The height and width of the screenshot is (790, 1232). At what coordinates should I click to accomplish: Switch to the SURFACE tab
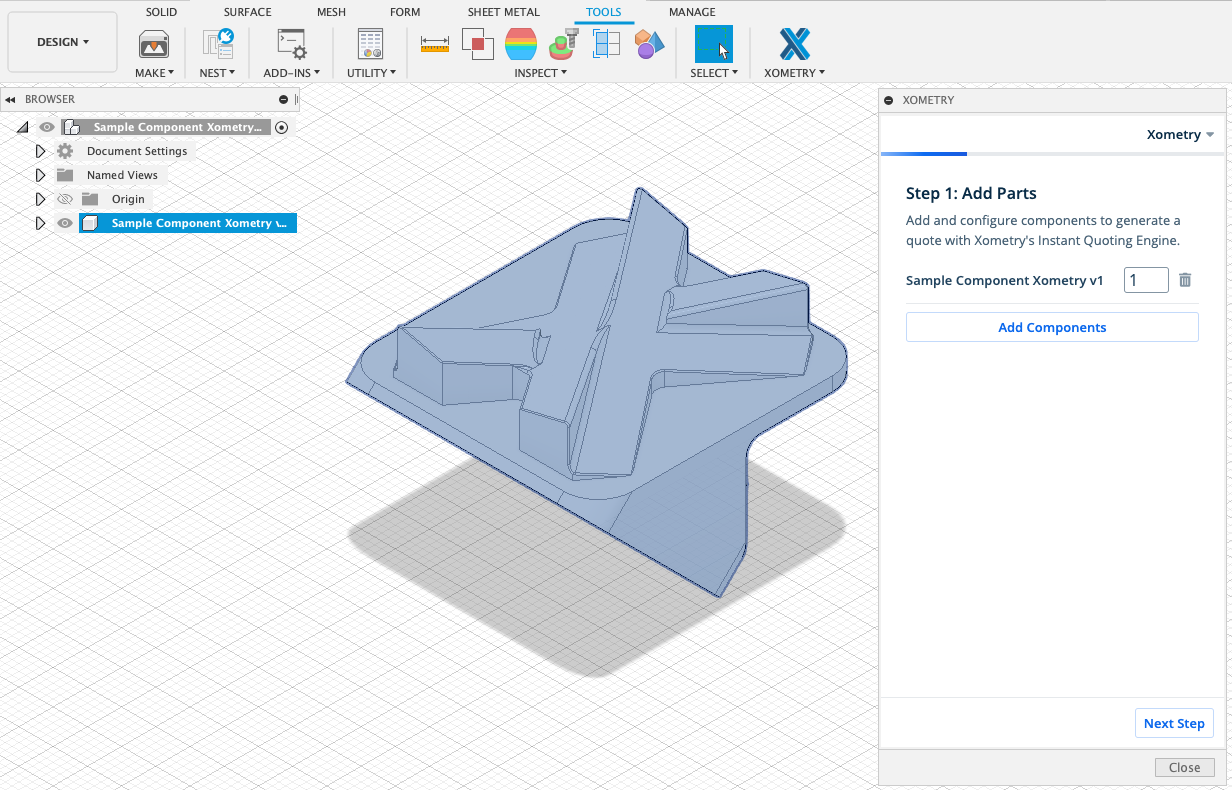click(x=247, y=12)
